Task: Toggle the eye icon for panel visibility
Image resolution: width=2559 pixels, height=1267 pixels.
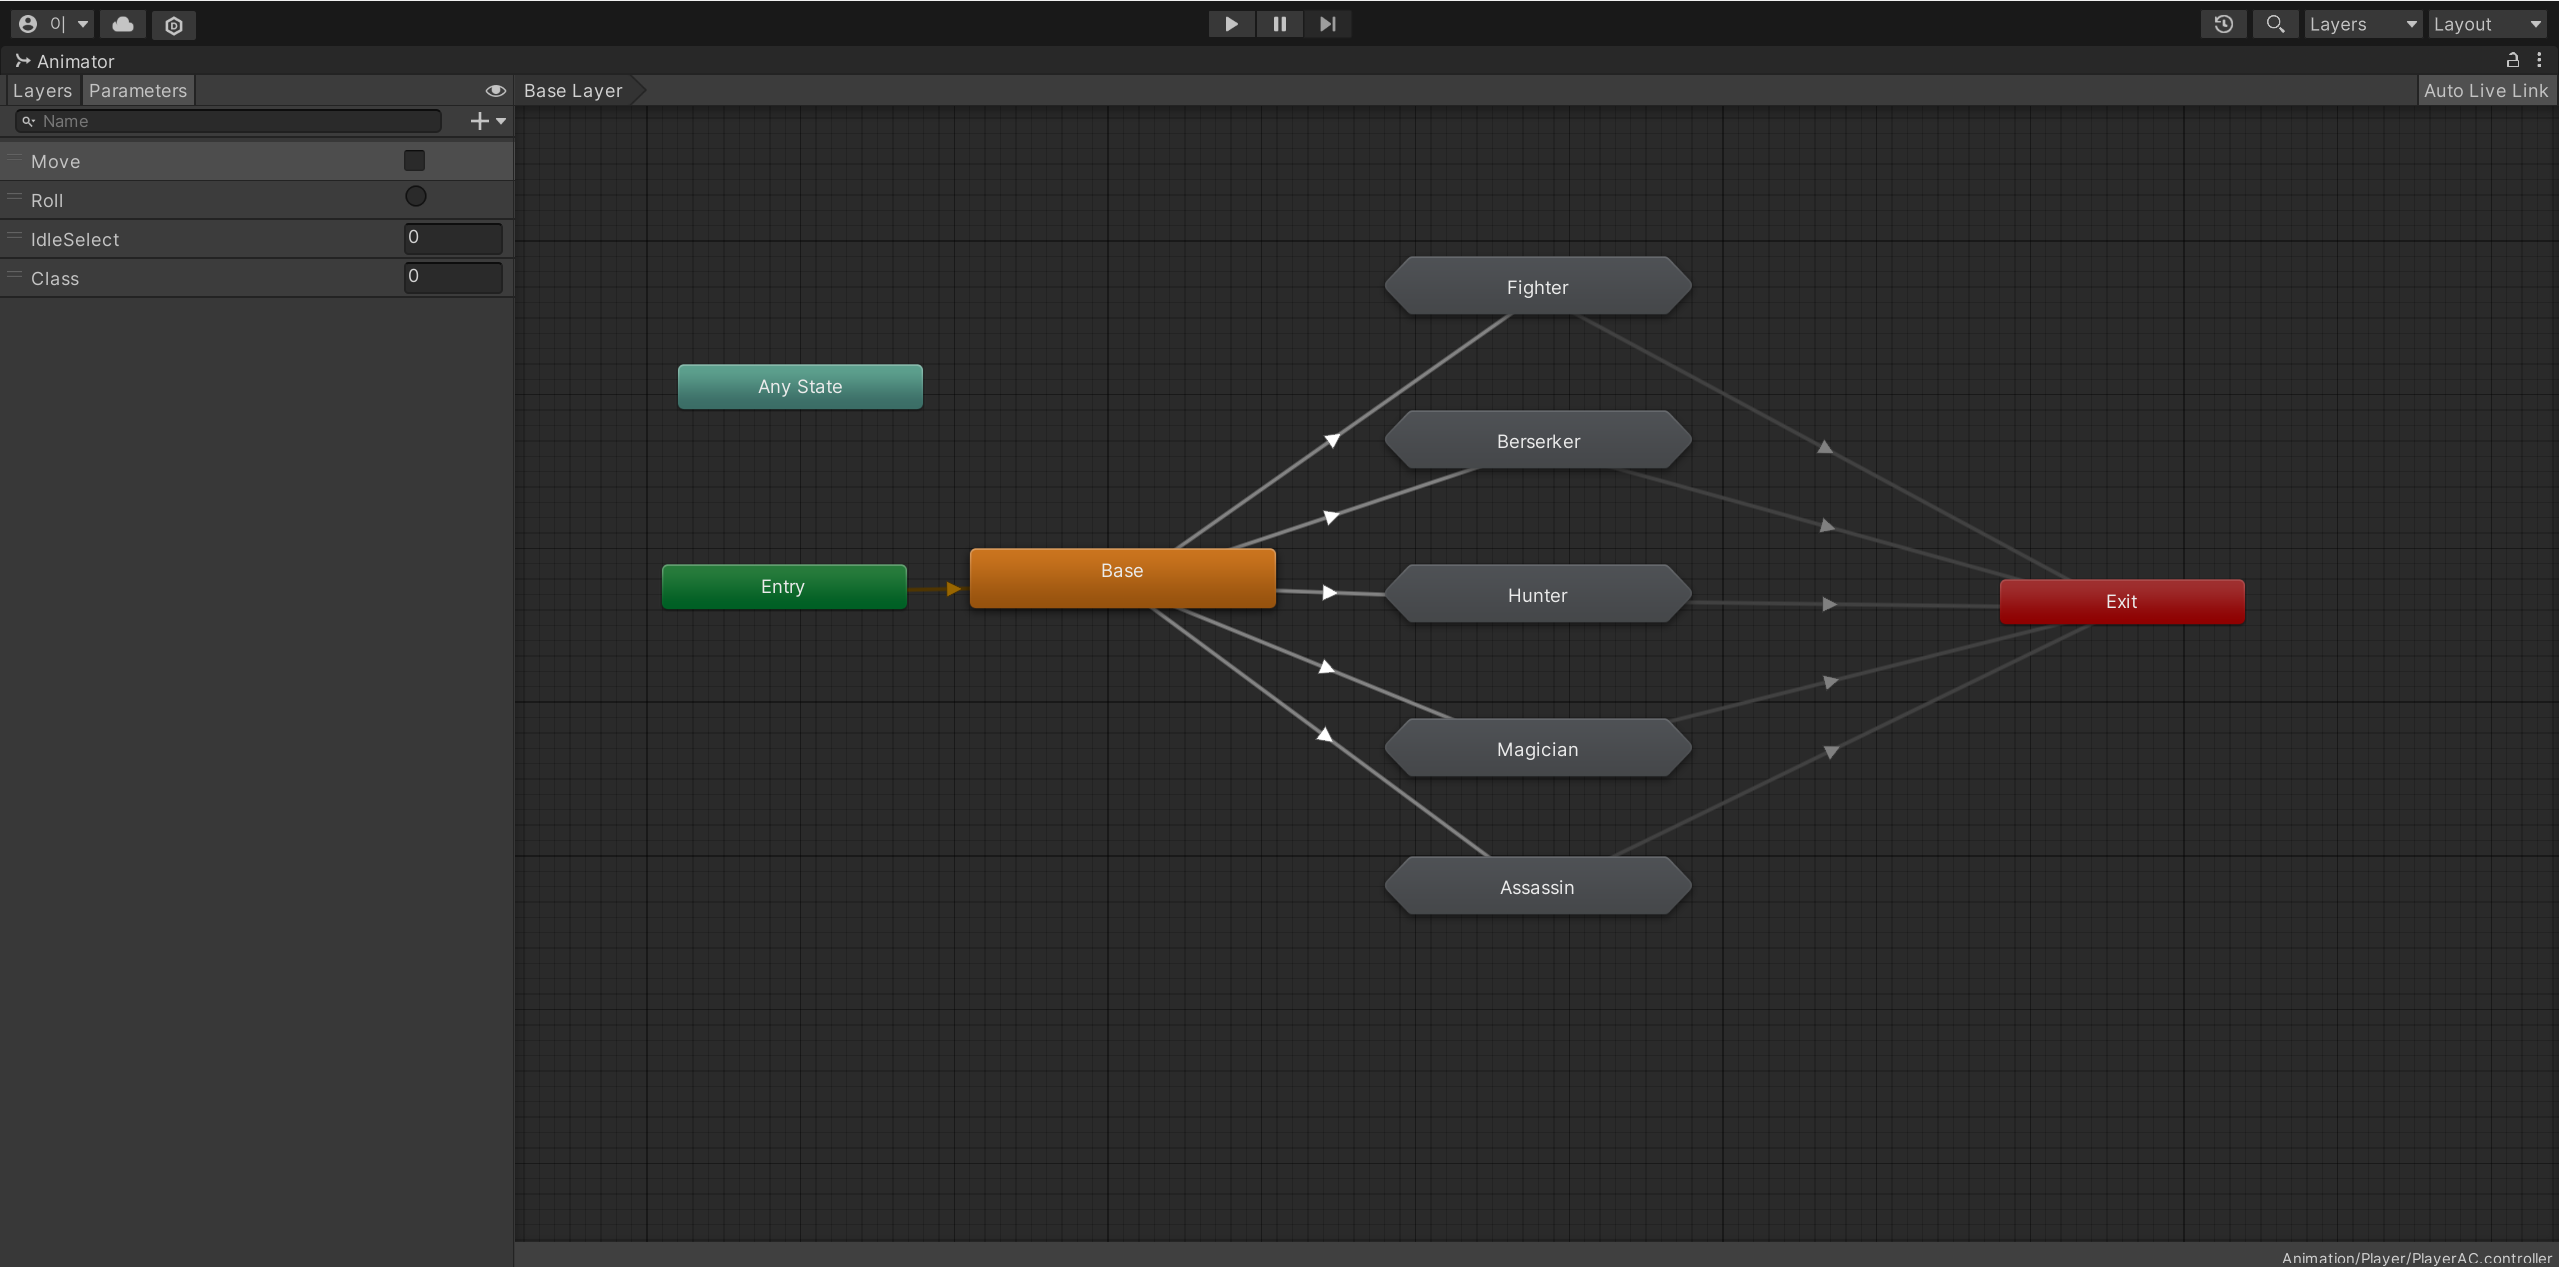Action: 495,90
